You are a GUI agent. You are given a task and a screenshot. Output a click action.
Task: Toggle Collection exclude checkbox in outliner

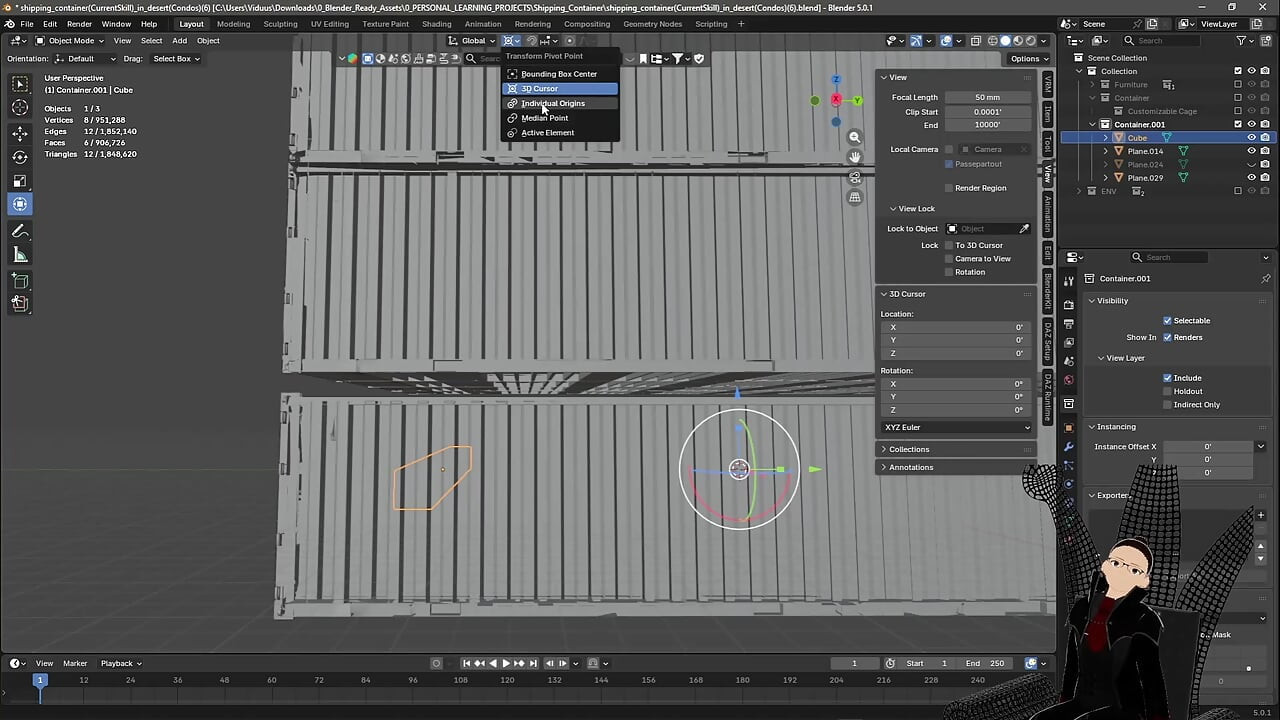(1238, 71)
